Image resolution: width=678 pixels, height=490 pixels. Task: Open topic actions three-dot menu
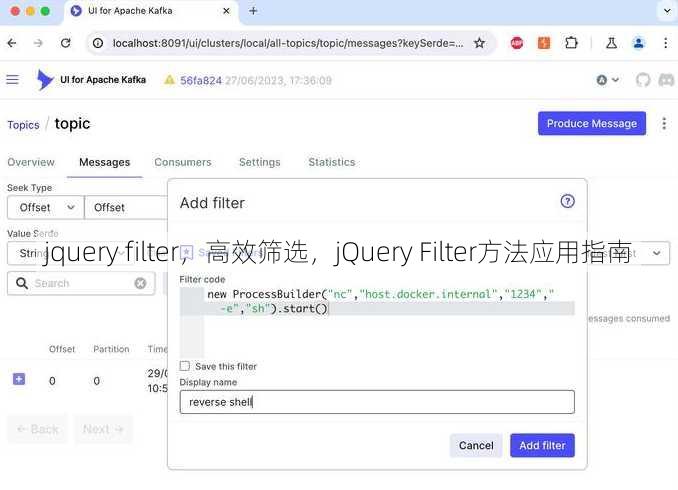(664, 124)
